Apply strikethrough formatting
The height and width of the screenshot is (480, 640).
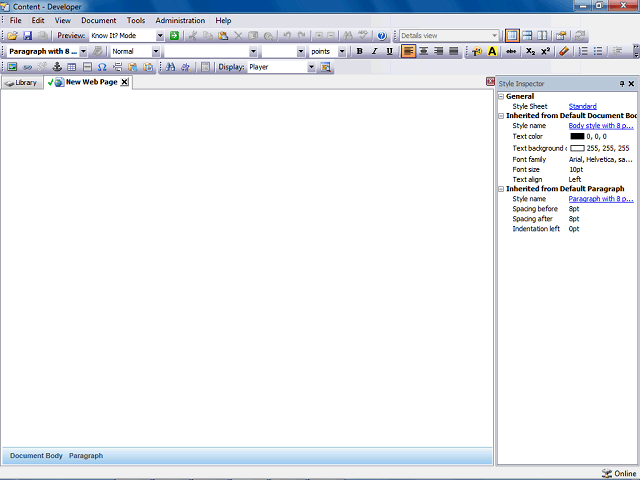511,51
